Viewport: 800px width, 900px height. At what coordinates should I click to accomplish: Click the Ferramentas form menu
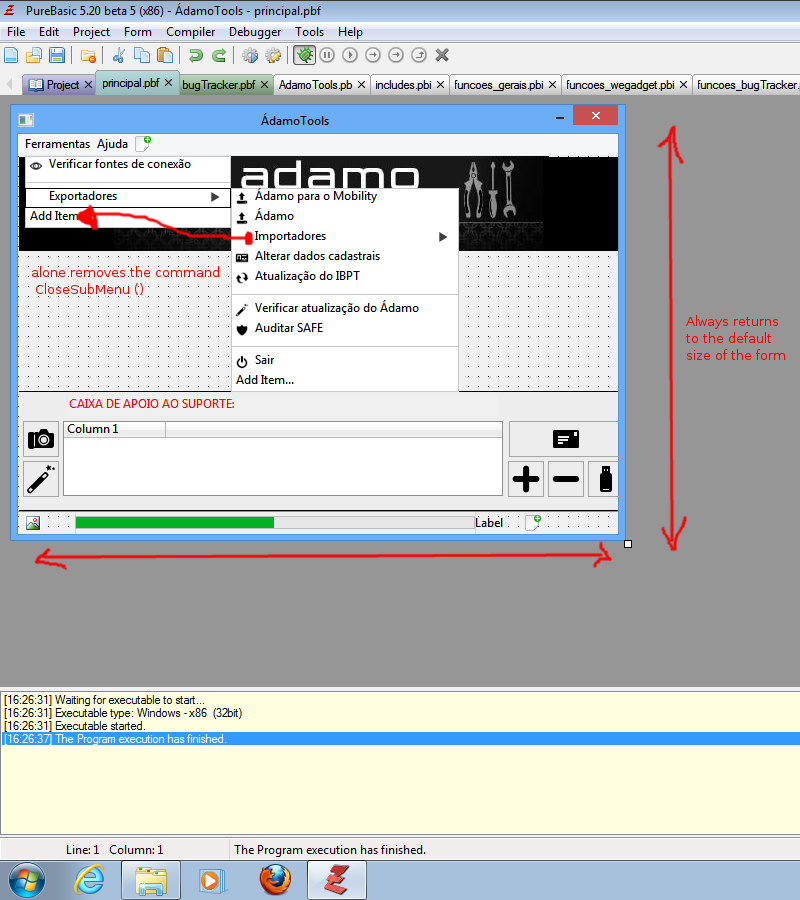pos(57,143)
